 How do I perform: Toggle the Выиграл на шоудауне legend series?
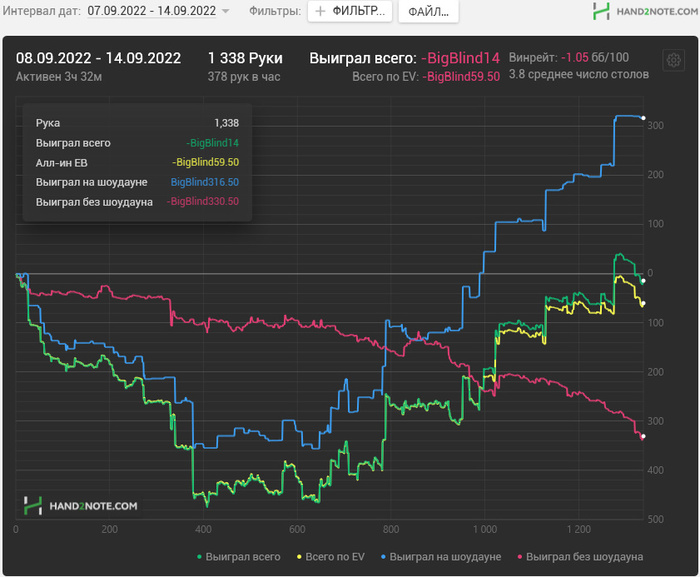441,557
